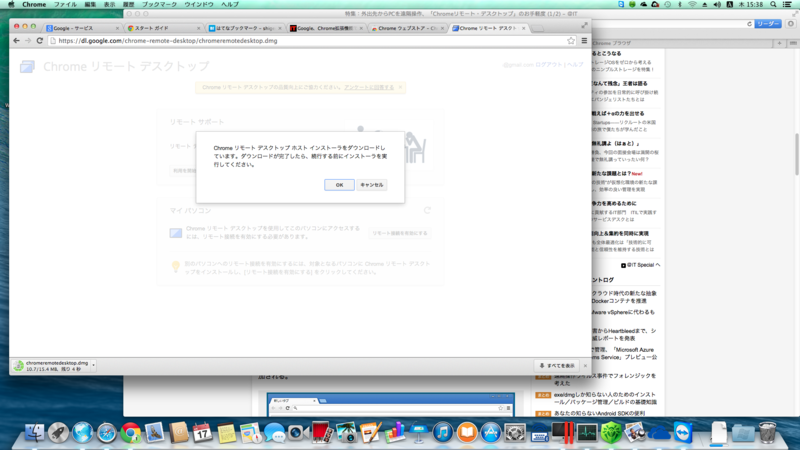The width and height of the screenshot is (800, 450).
Task: Click リーダー button in Safari window
Action: point(768,24)
